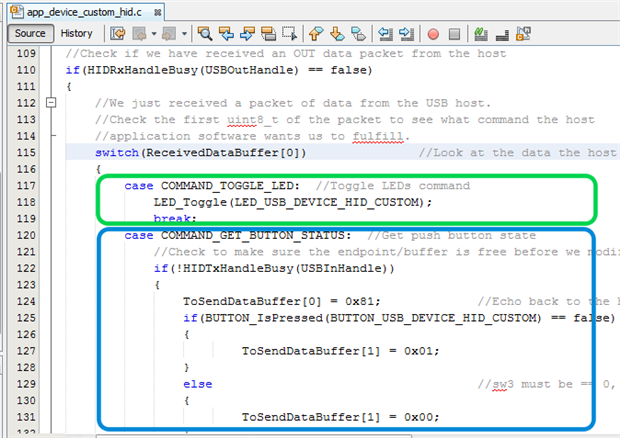Image resolution: width=620 pixels, height=438 pixels.
Task: Open the Back history dropdown arrow
Action: click(x=154, y=34)
